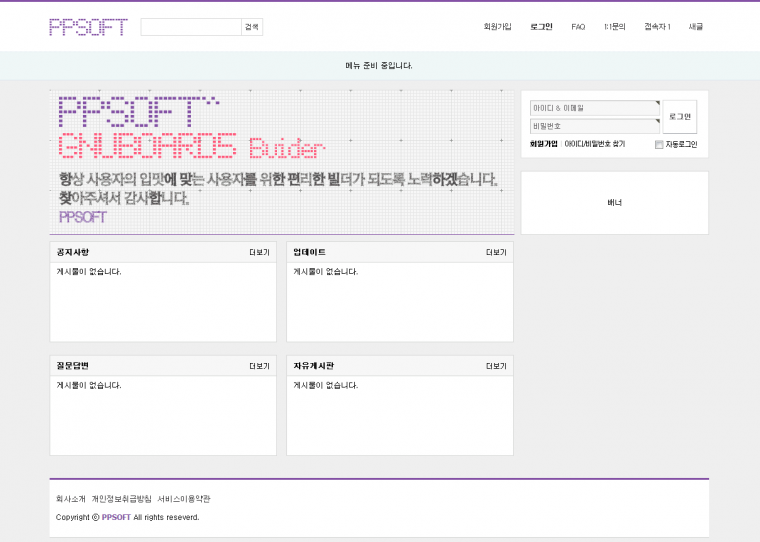Click the search input field
The width and height of the screenshot is (760, 542).
click(x=191, y=27)
